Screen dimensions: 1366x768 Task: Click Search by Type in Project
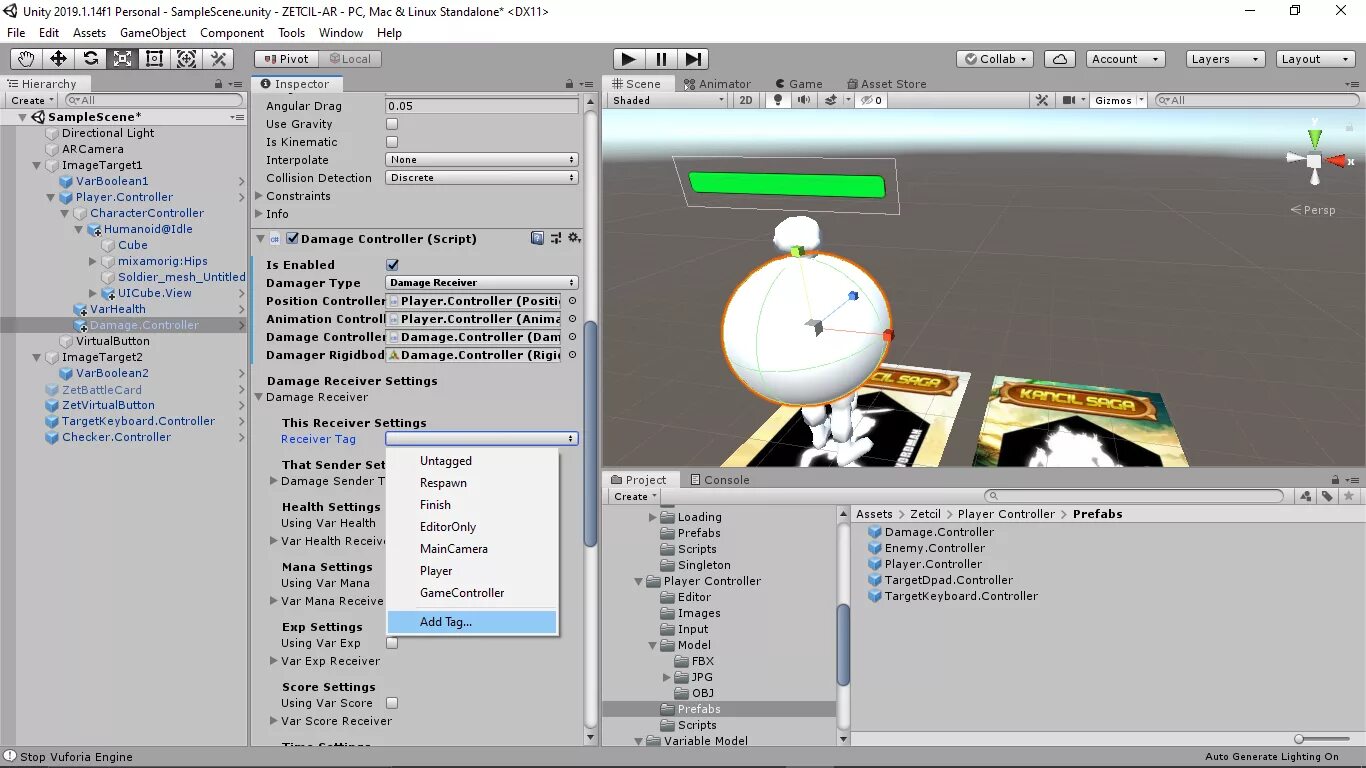[1305, 496]
